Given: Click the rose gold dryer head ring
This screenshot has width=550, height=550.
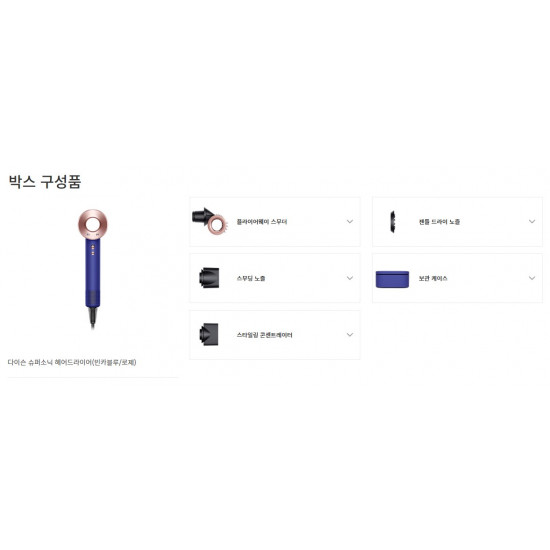Looking at the screenshot, I should tap(93, 224).
